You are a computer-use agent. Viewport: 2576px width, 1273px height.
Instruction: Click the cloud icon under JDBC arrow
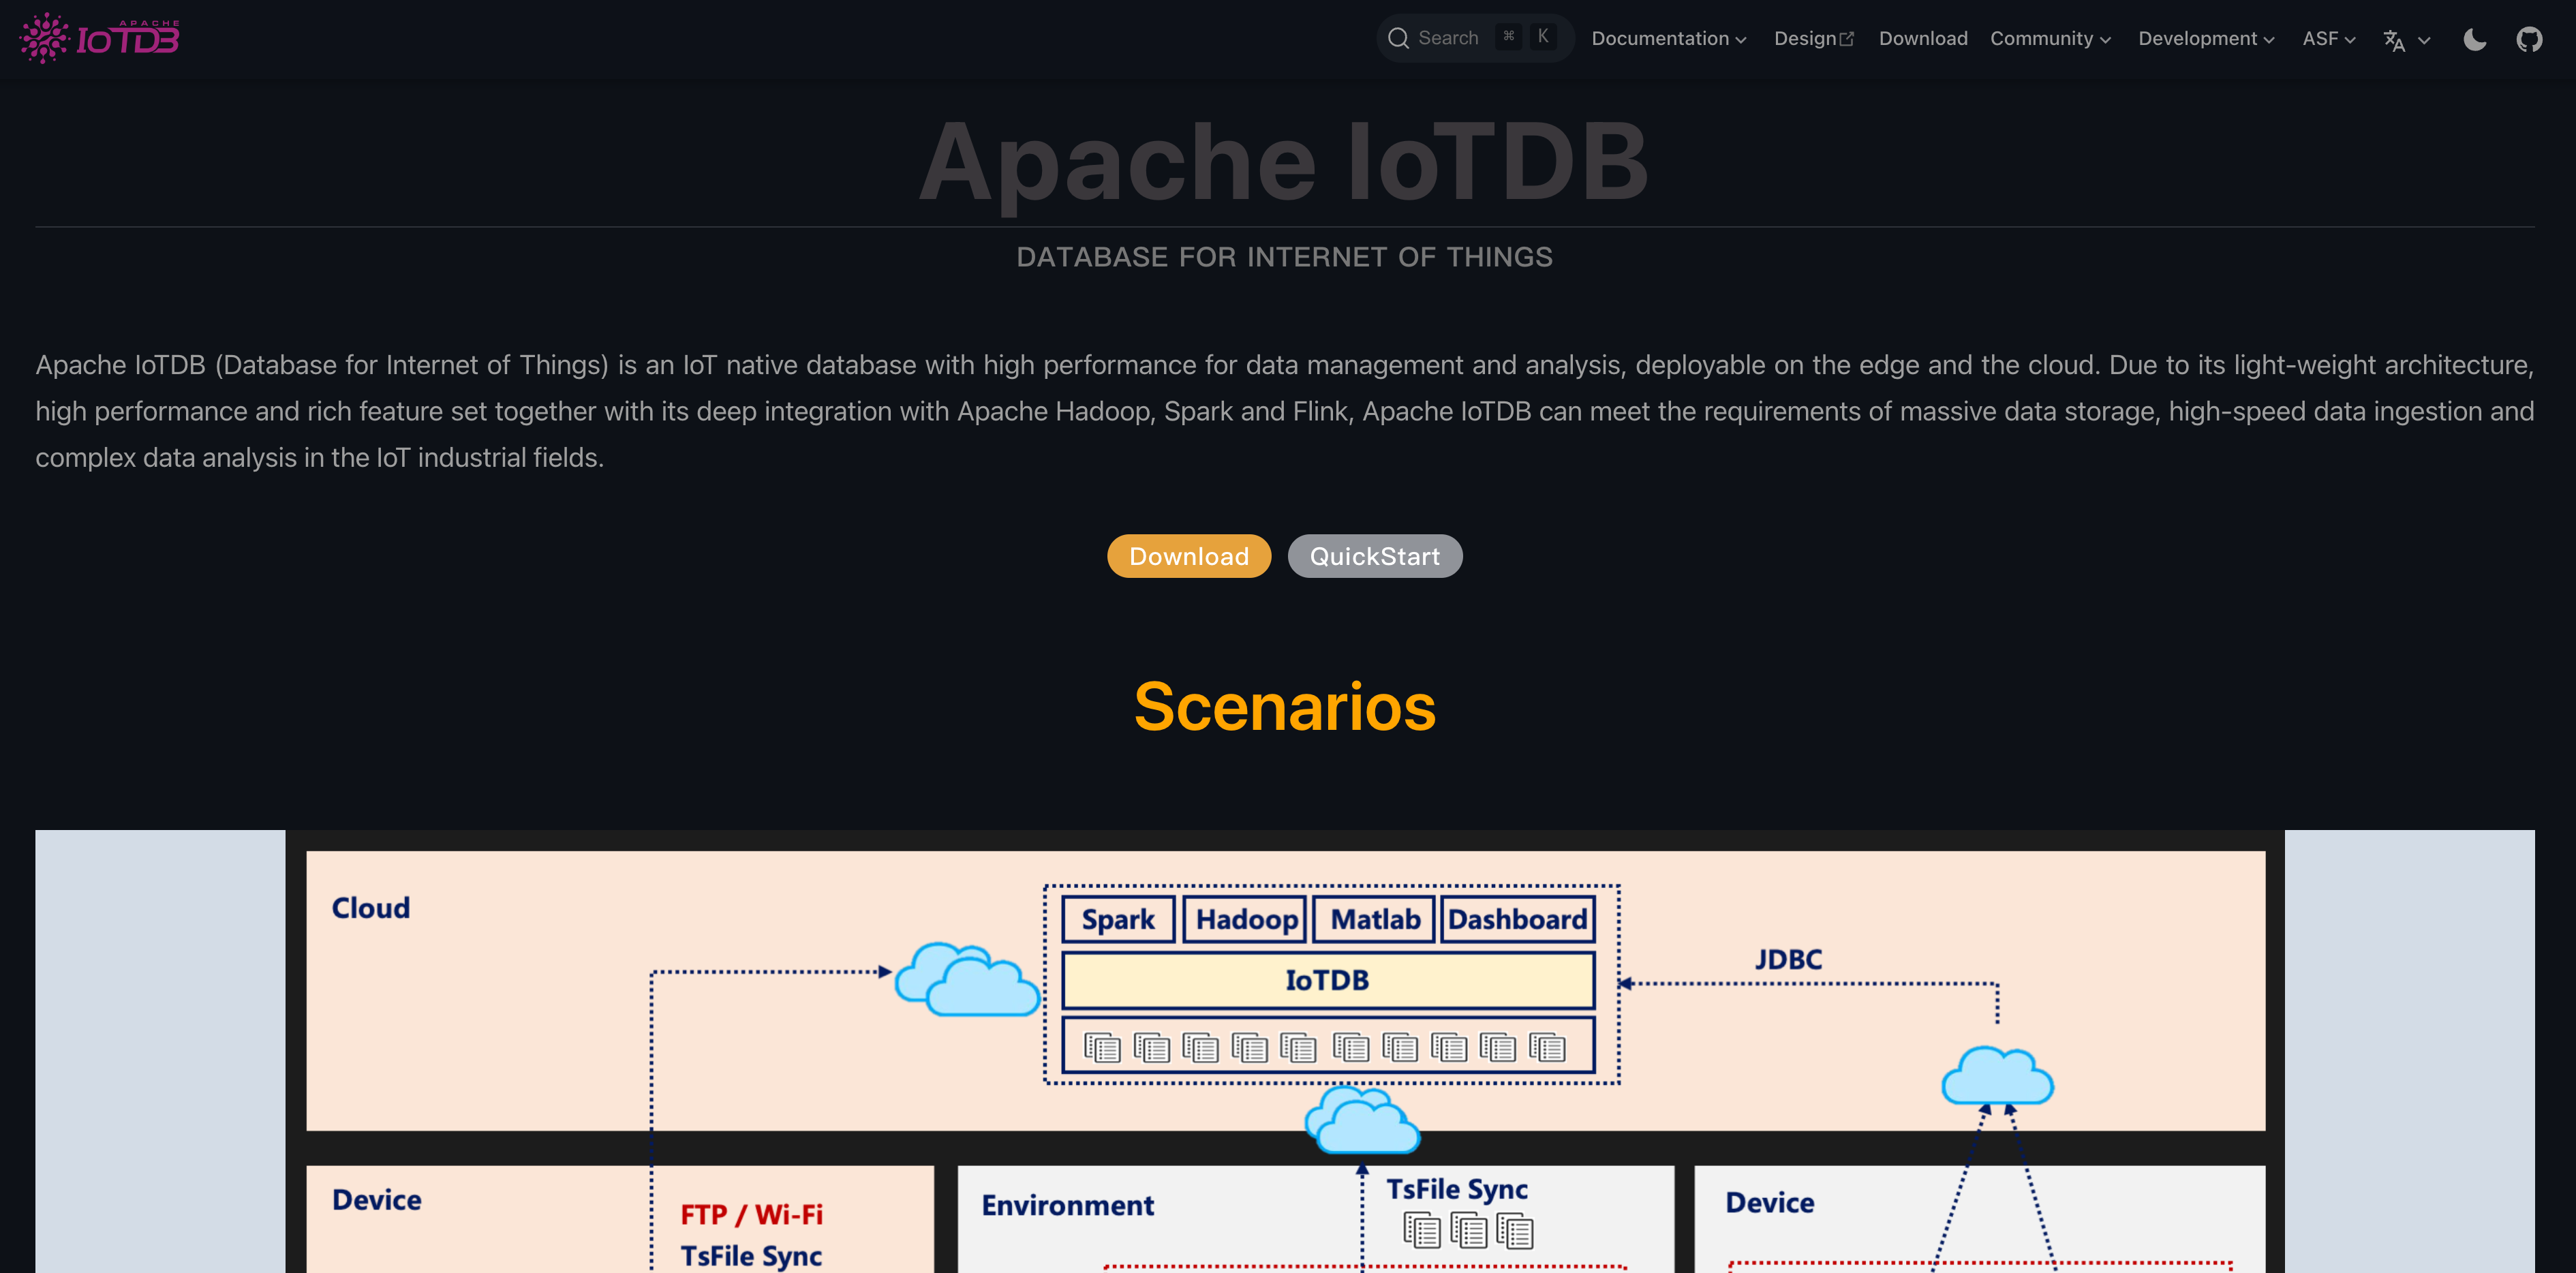[1997, 1077]
